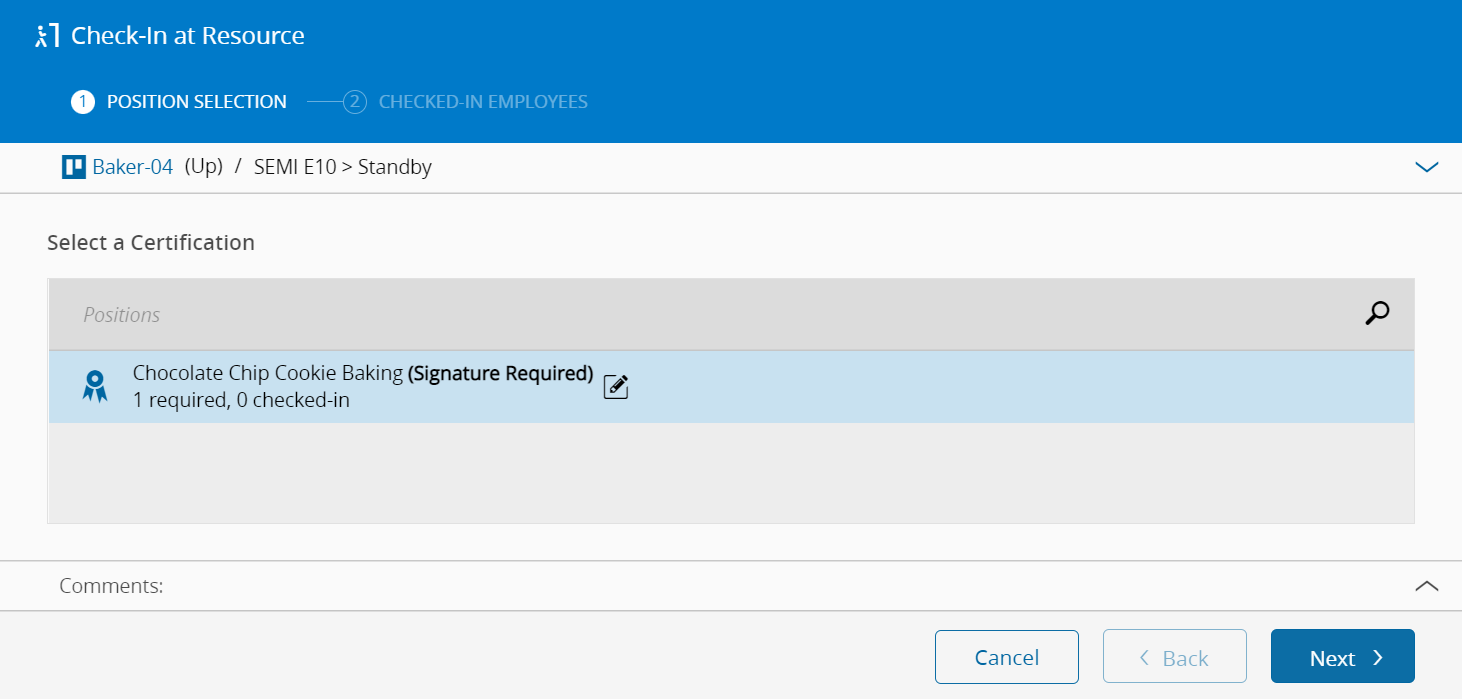Click the magnifier search icon
The width and height of the screenshot is (1462, 699).
click(x=1377, y=314)
